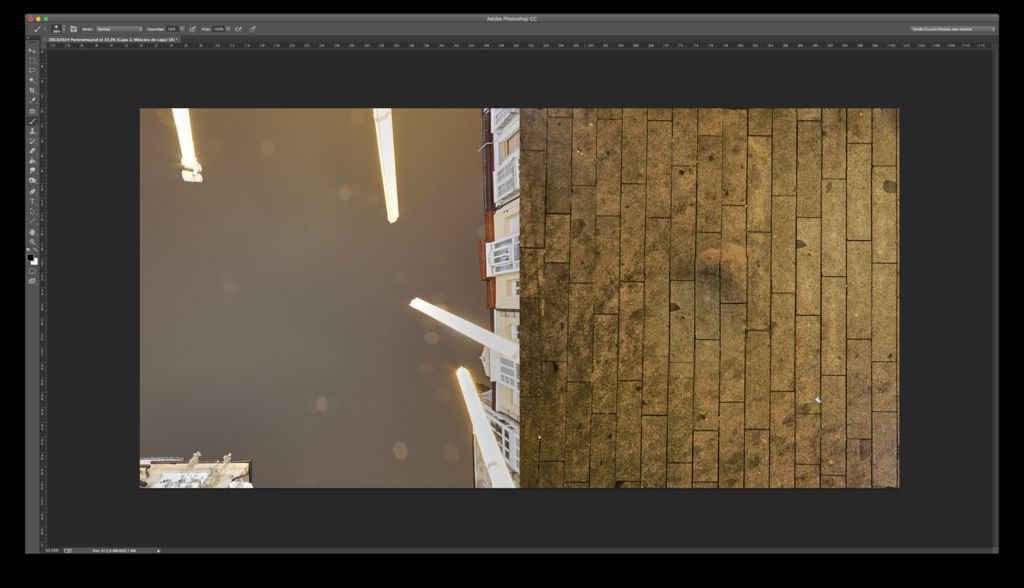The width and height of the screenshot is (1024, 588).
Task: Select the Sponge tool
Action: click(32, 180)
